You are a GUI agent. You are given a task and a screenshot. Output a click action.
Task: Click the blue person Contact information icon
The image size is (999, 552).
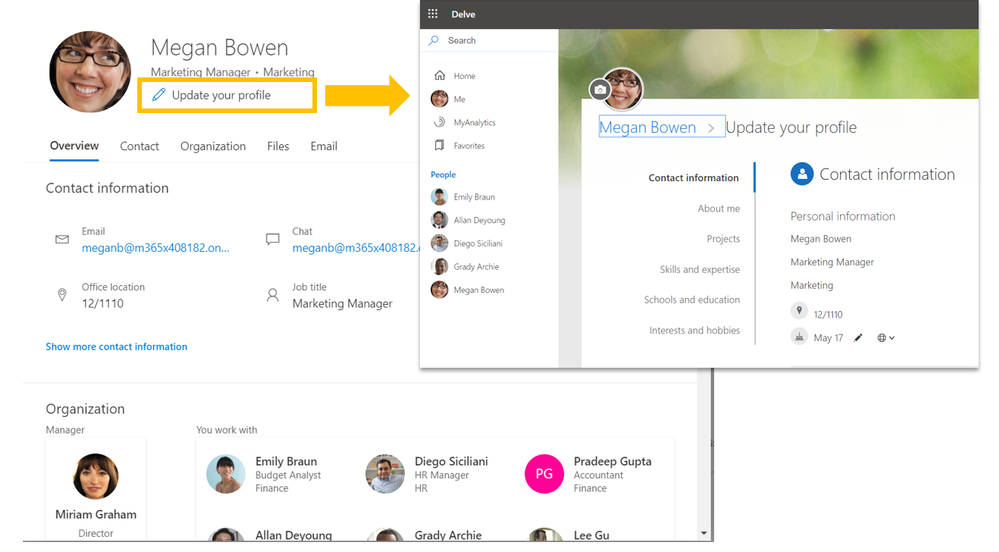[802, 173]
